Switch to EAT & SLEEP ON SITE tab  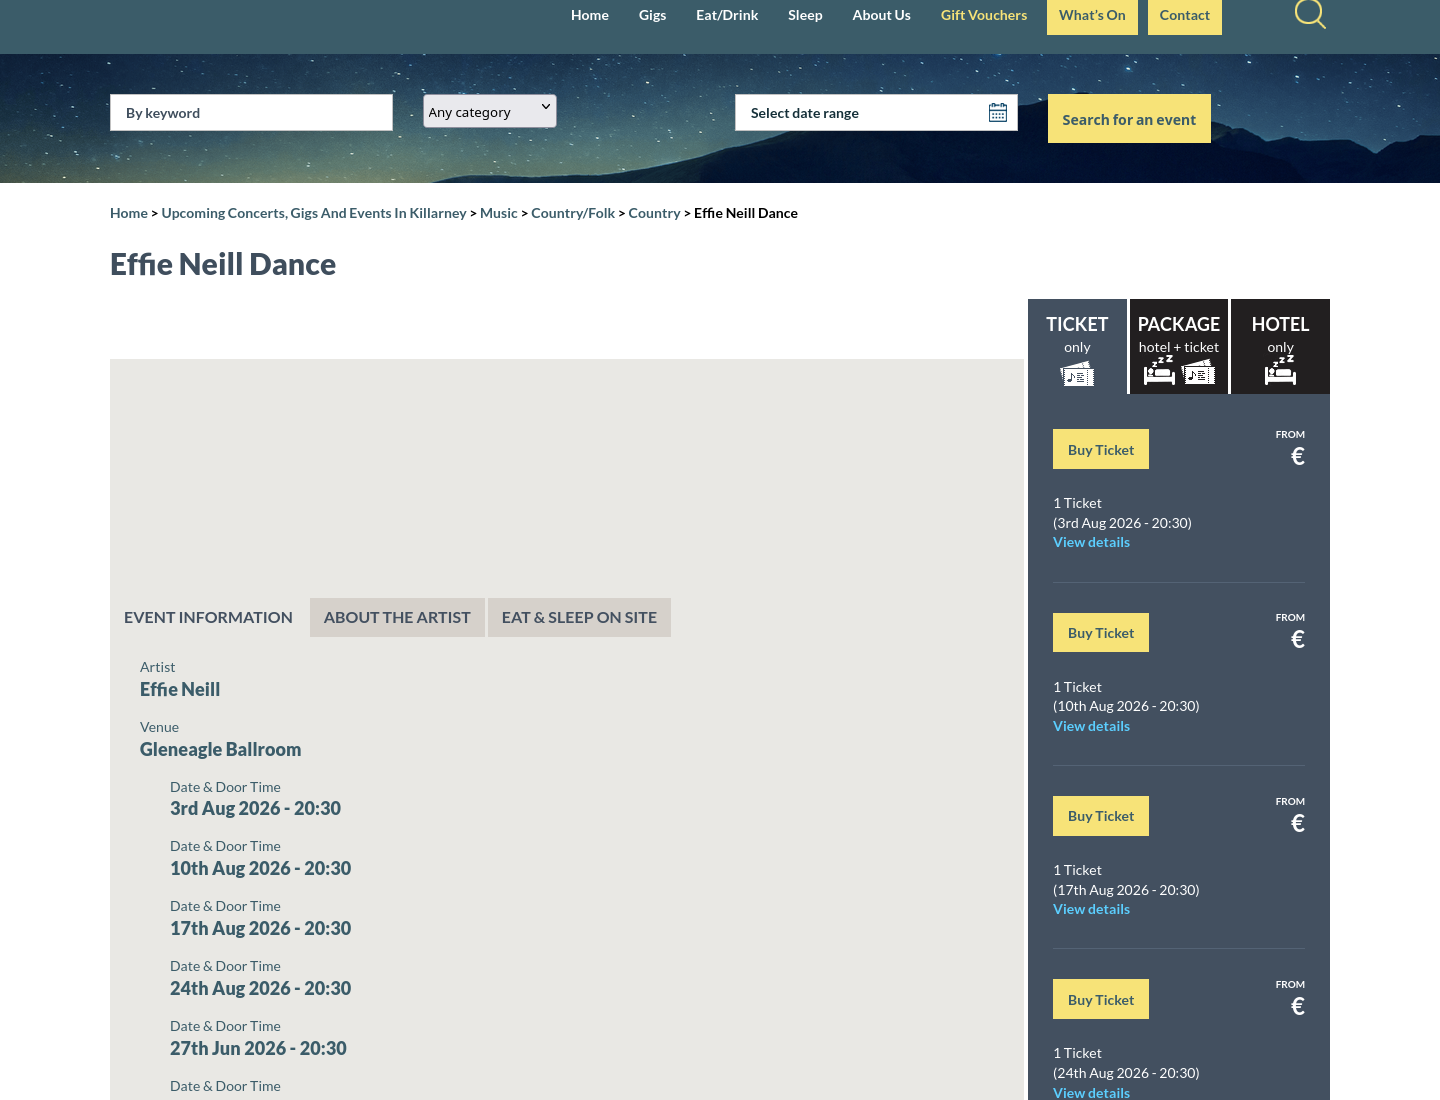click(x=579, y=618)
